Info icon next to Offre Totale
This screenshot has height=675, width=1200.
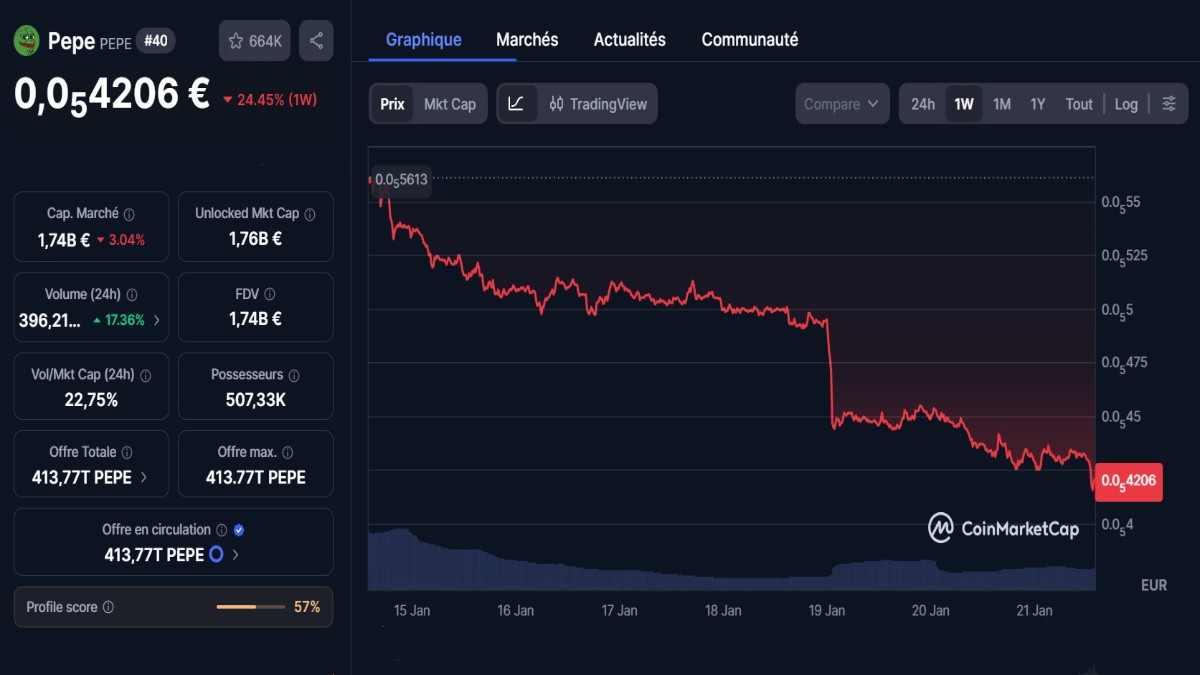(x=127, y=453)
